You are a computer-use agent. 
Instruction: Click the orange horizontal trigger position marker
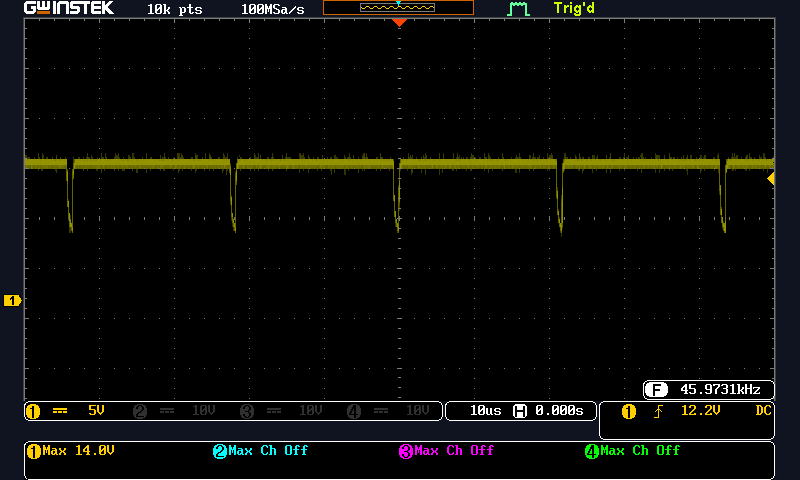pos(399,22)
